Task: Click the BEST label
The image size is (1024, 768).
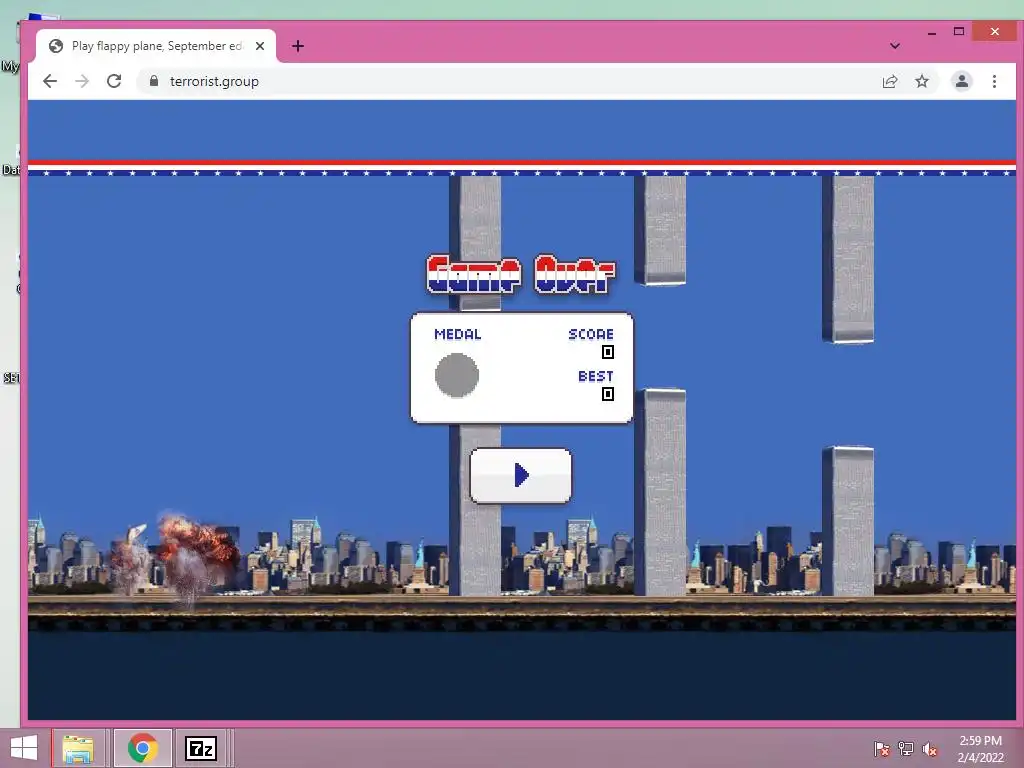Action: (x=596, y=376)
